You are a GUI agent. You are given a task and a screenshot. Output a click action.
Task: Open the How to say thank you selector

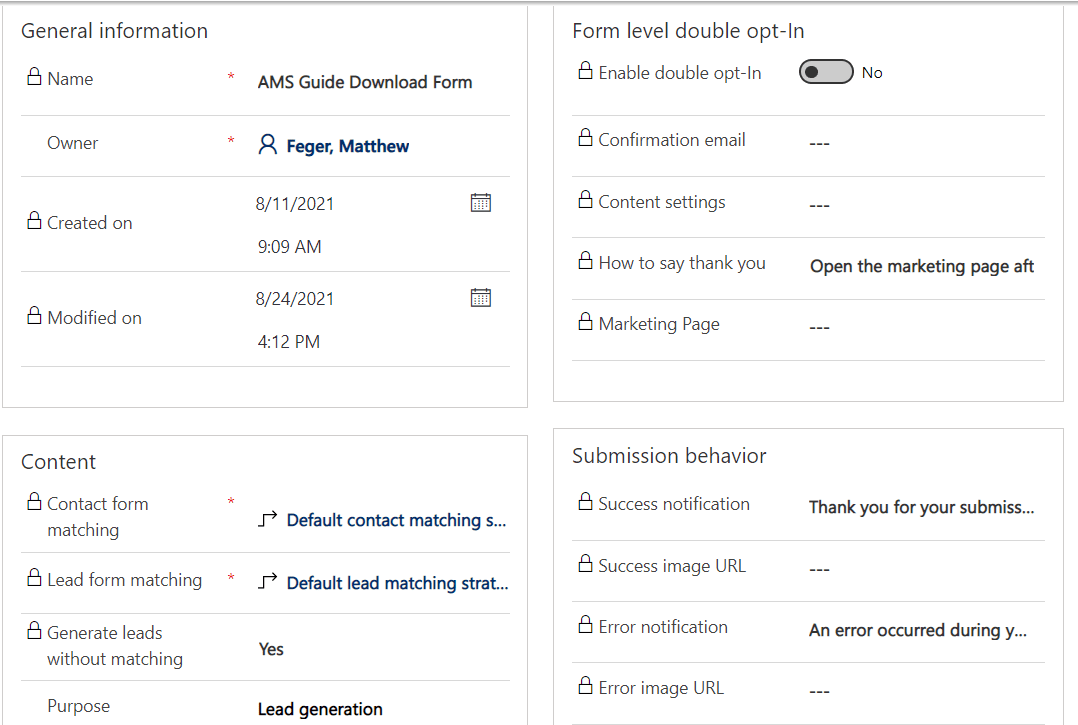click(920, 266)
